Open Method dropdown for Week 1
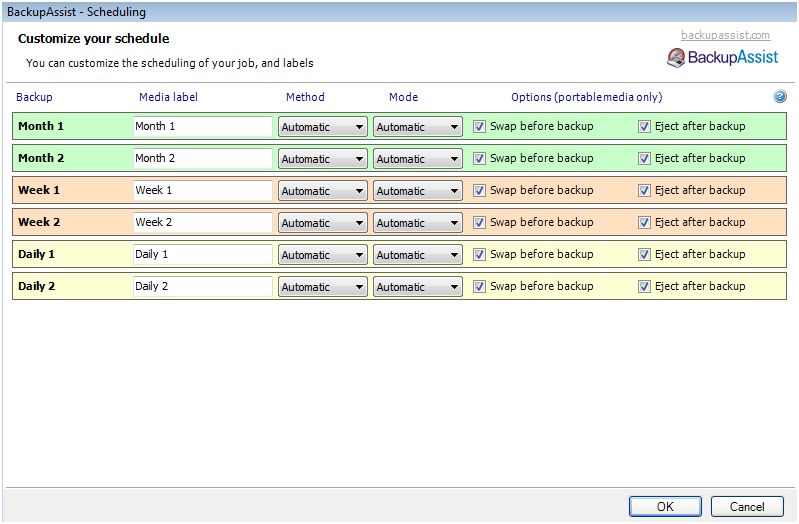Screen dimensions: 799x524 click(x=323, y=191)
